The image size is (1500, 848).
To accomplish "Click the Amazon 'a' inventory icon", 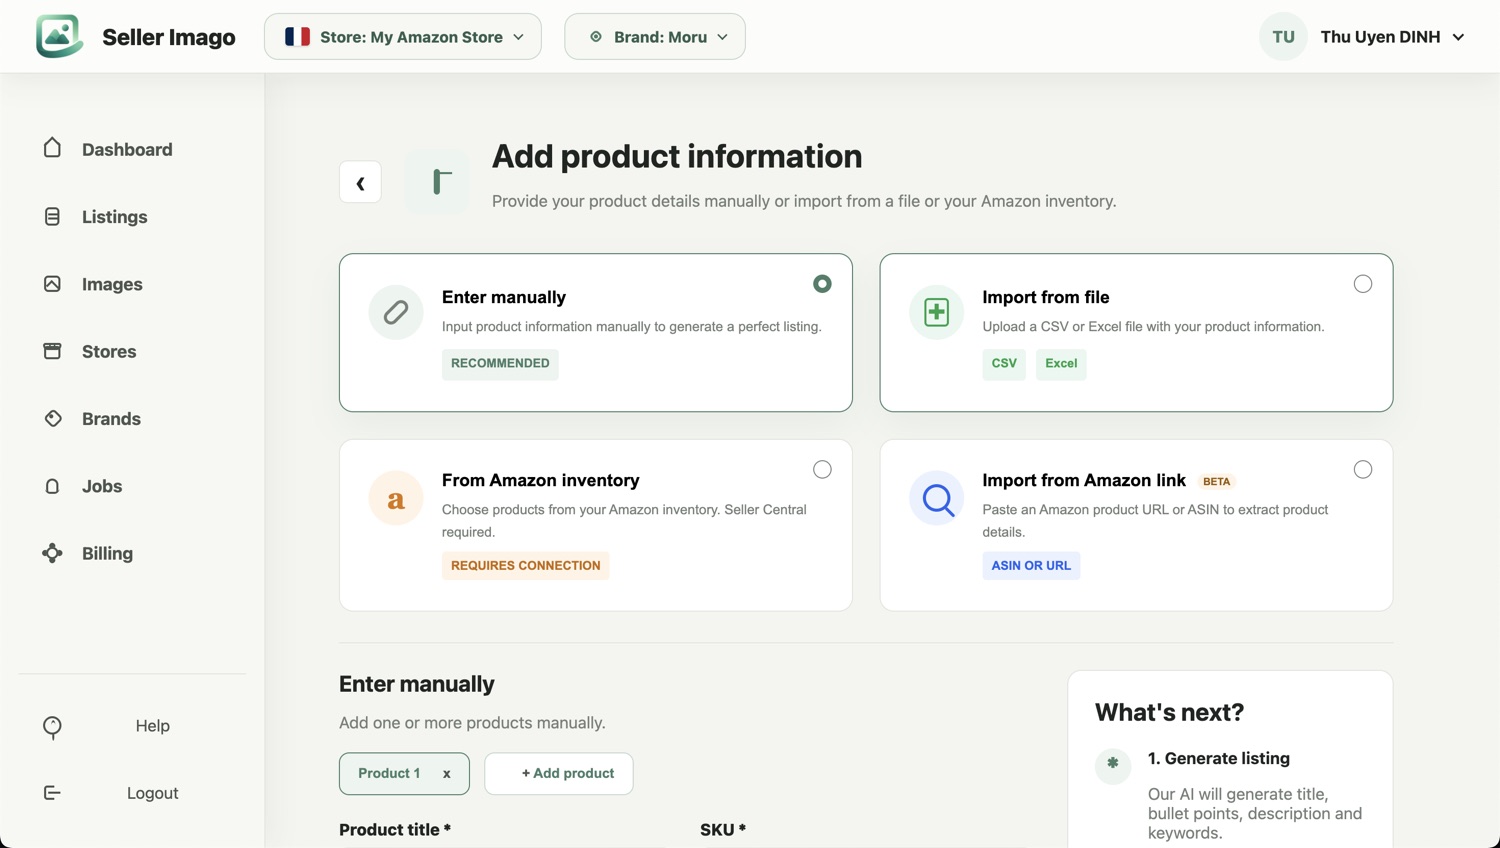I will coord(396,498).
